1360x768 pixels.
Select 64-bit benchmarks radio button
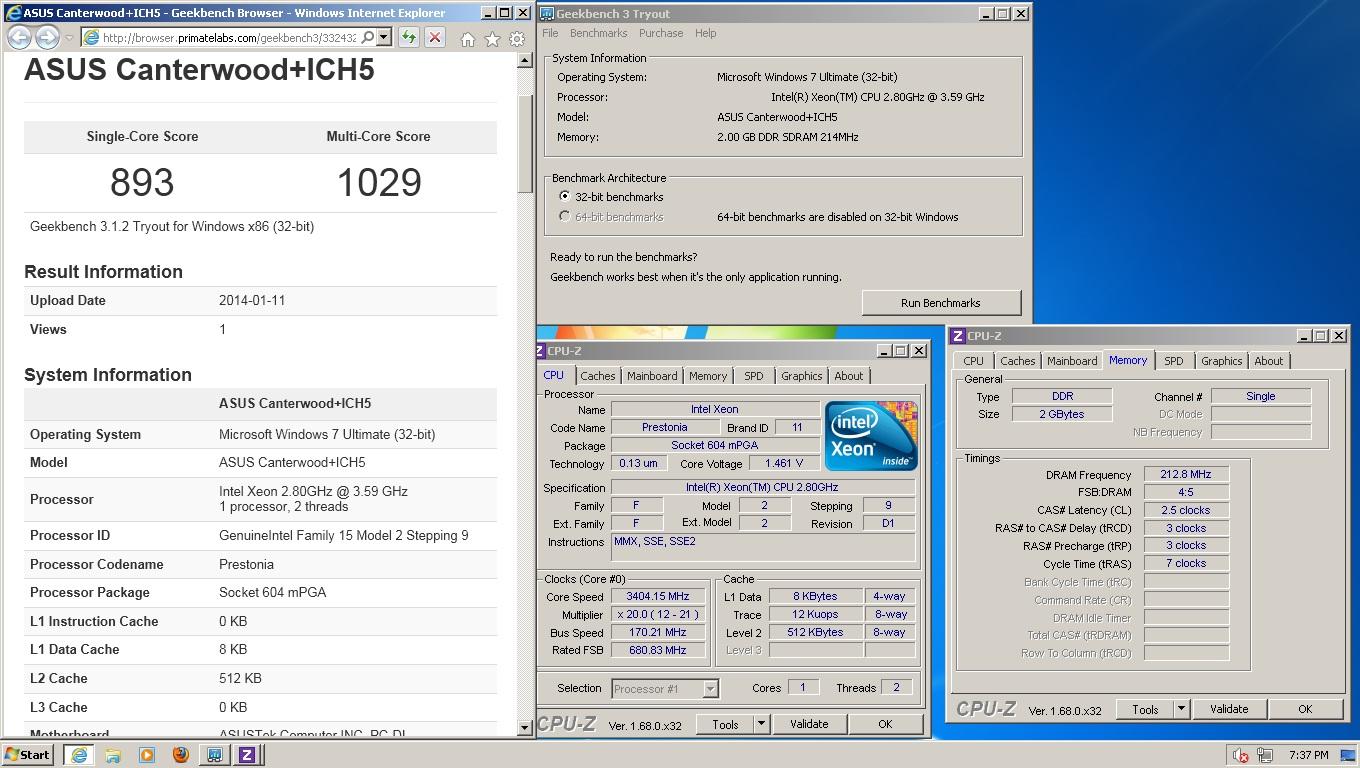pyautogui.click(x=565, y=217)
